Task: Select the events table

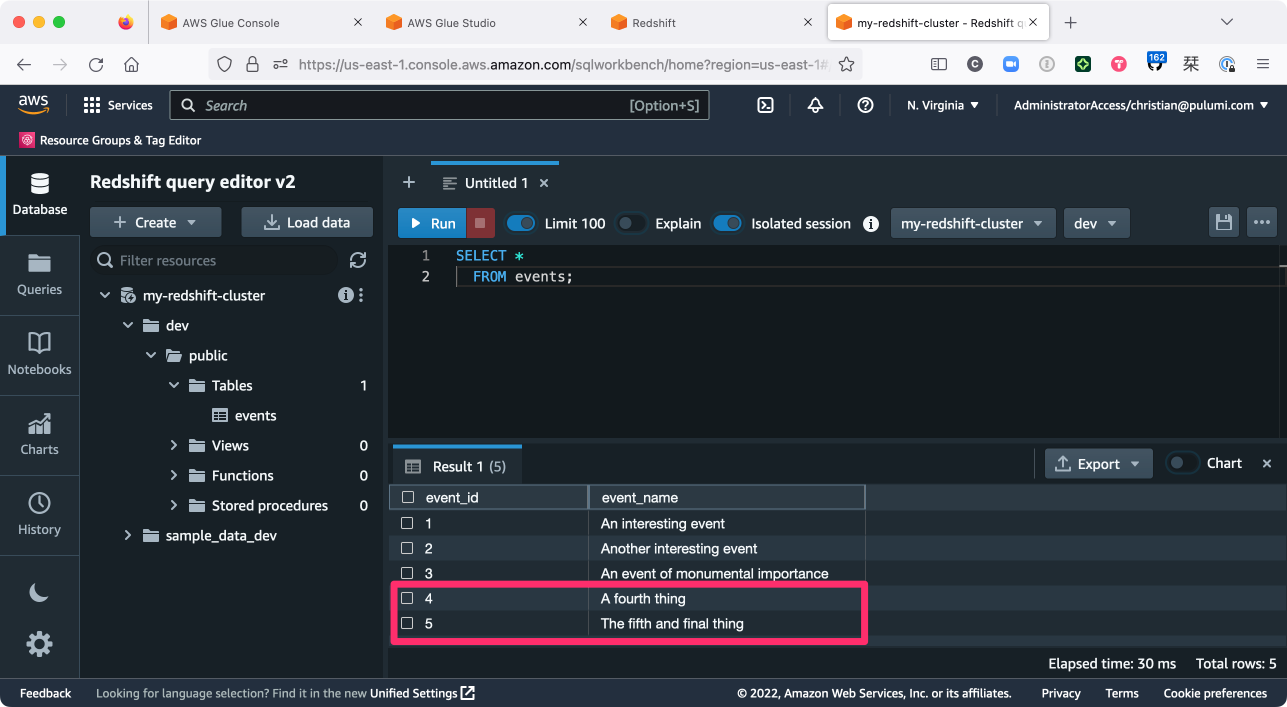Action: (245, 415)
